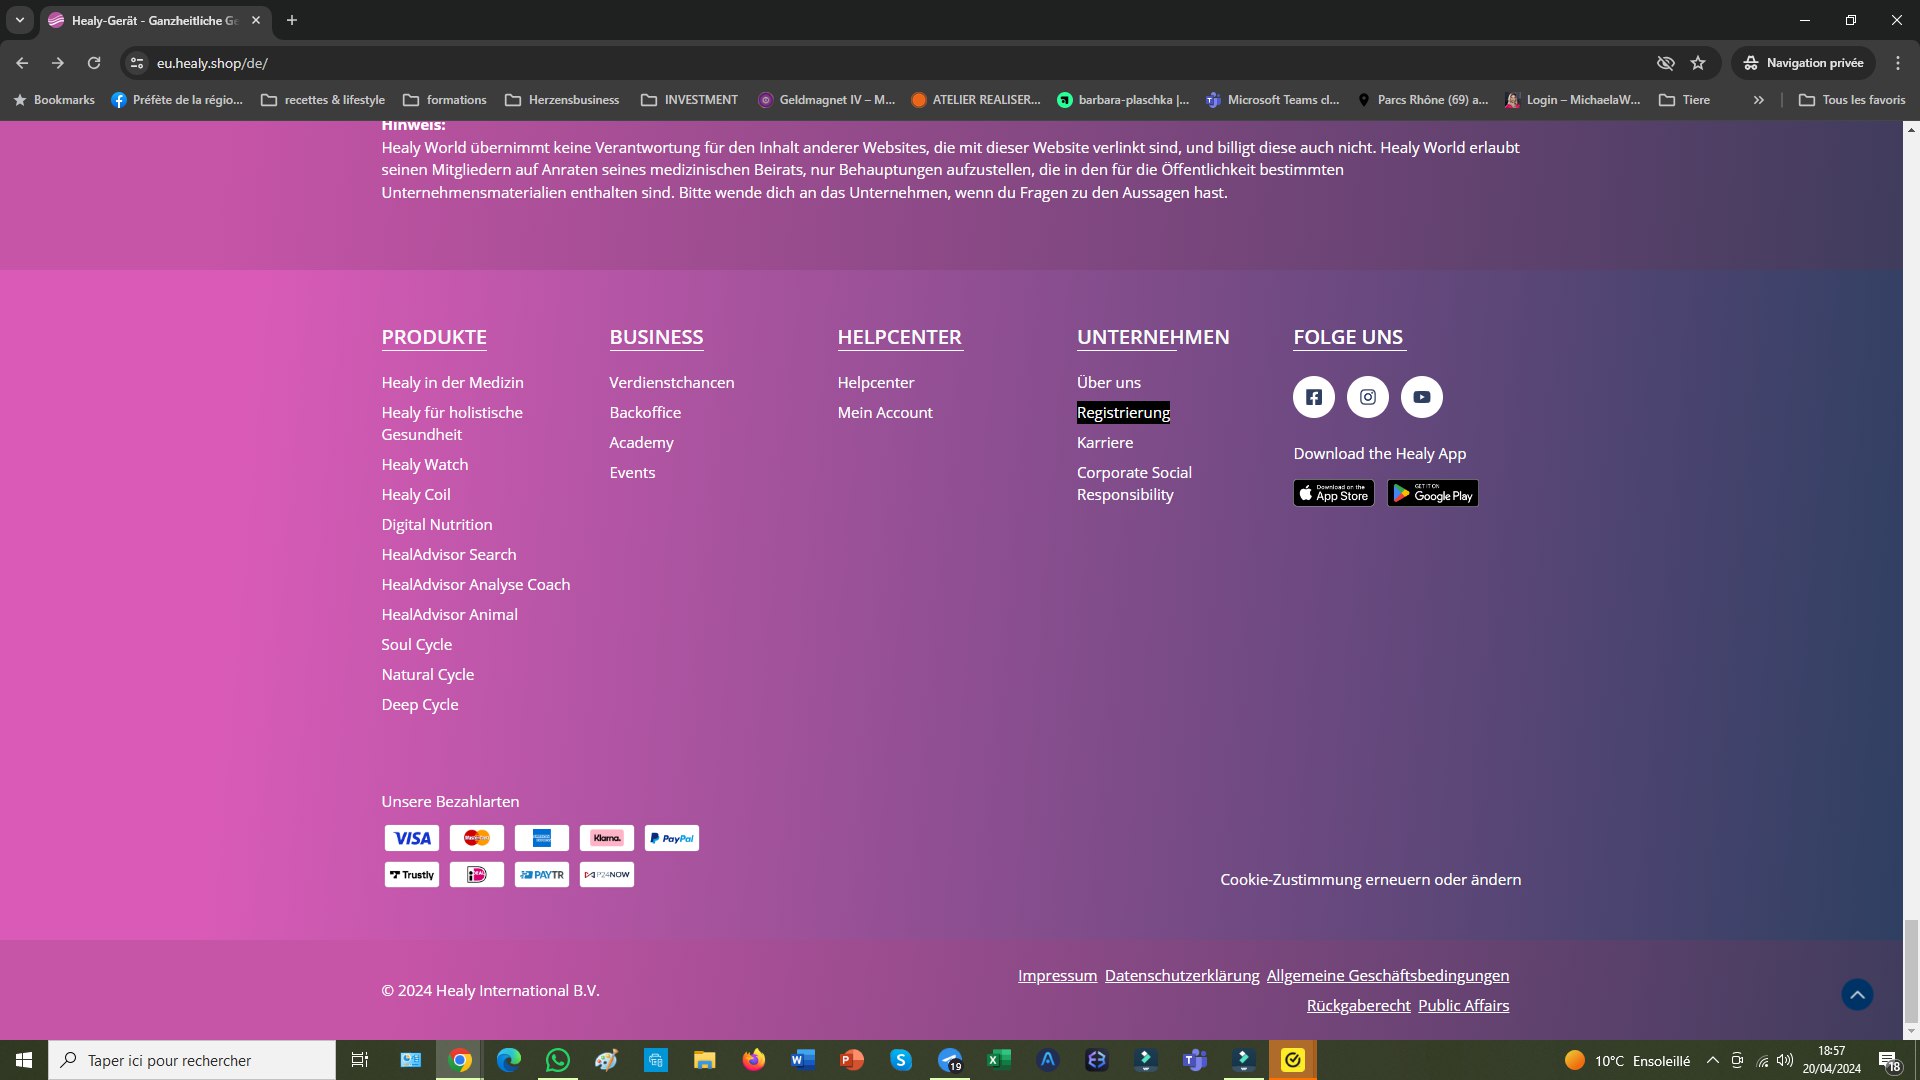Screen dimensions: 1920x1080
Task: Open the Healy YouTube icon
Action: pos(1422,397)
